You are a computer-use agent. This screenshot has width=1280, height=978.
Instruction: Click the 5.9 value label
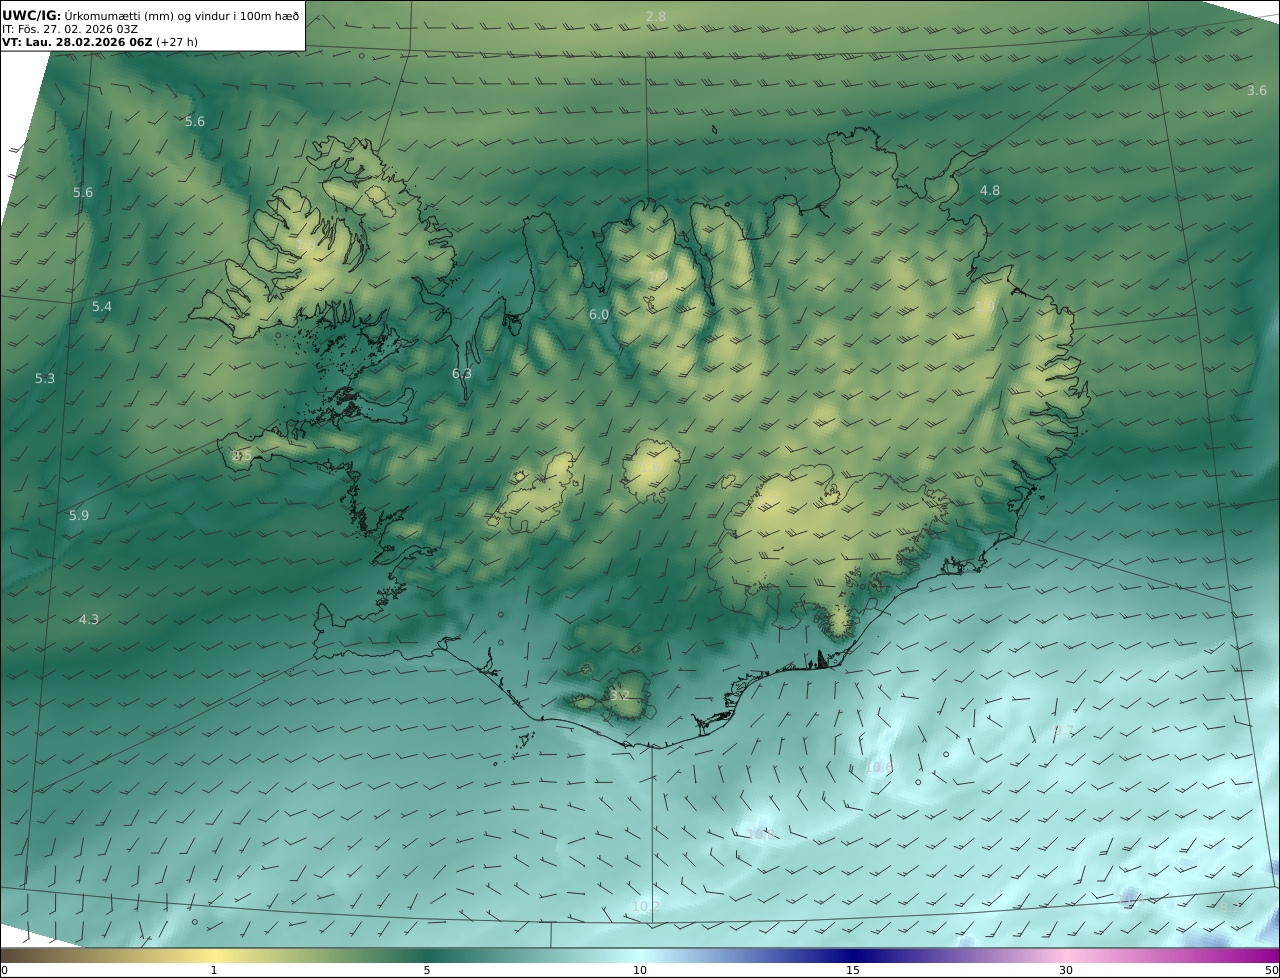pos(79,515)
